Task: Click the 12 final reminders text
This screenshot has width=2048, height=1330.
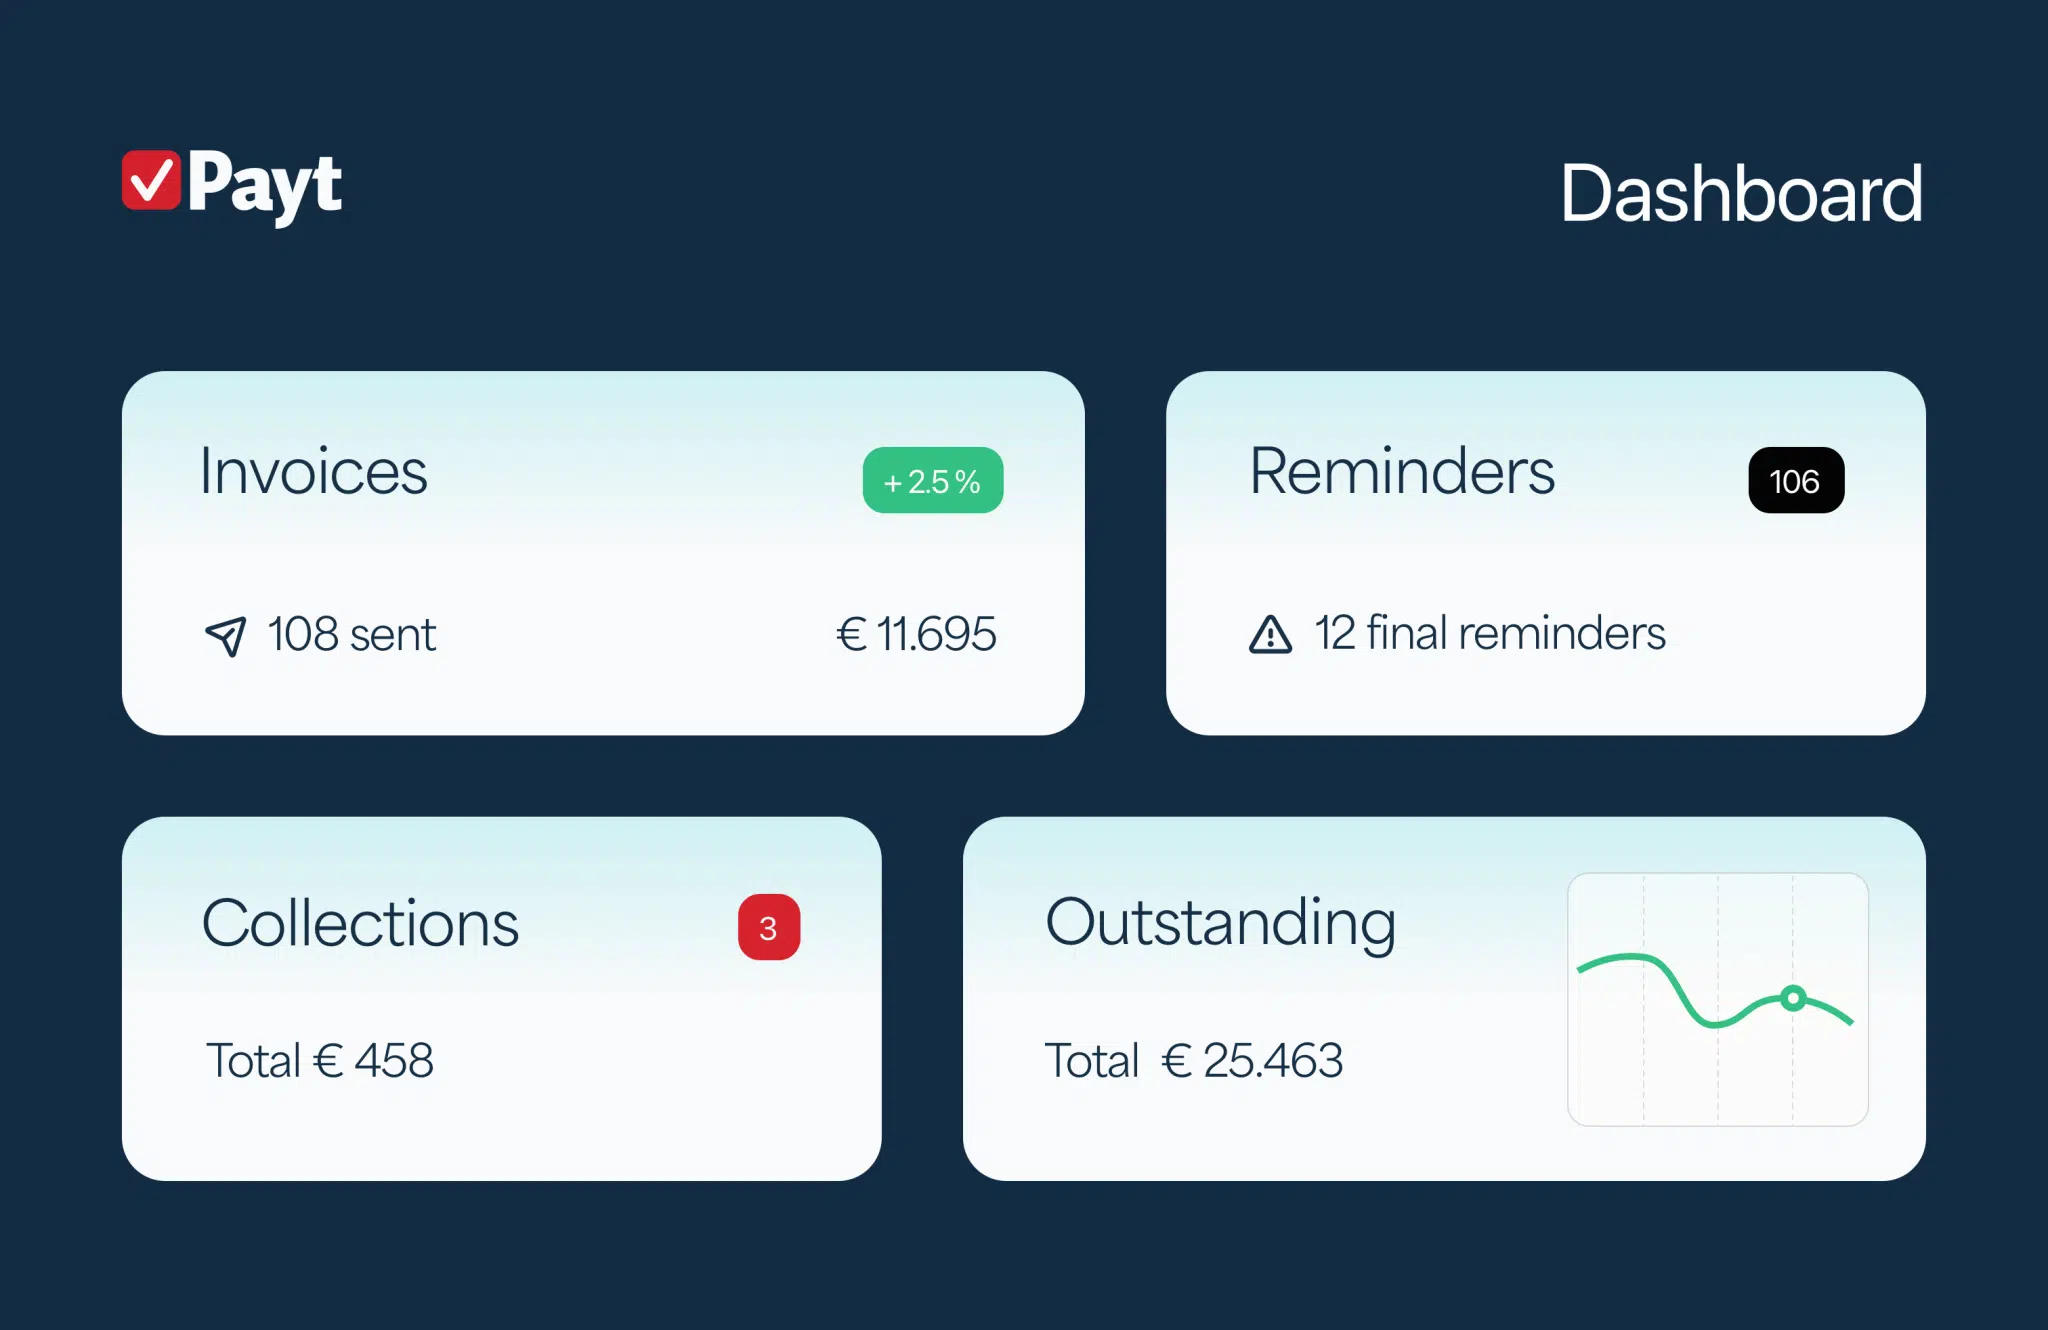Action: click(x=1489, y=633)
